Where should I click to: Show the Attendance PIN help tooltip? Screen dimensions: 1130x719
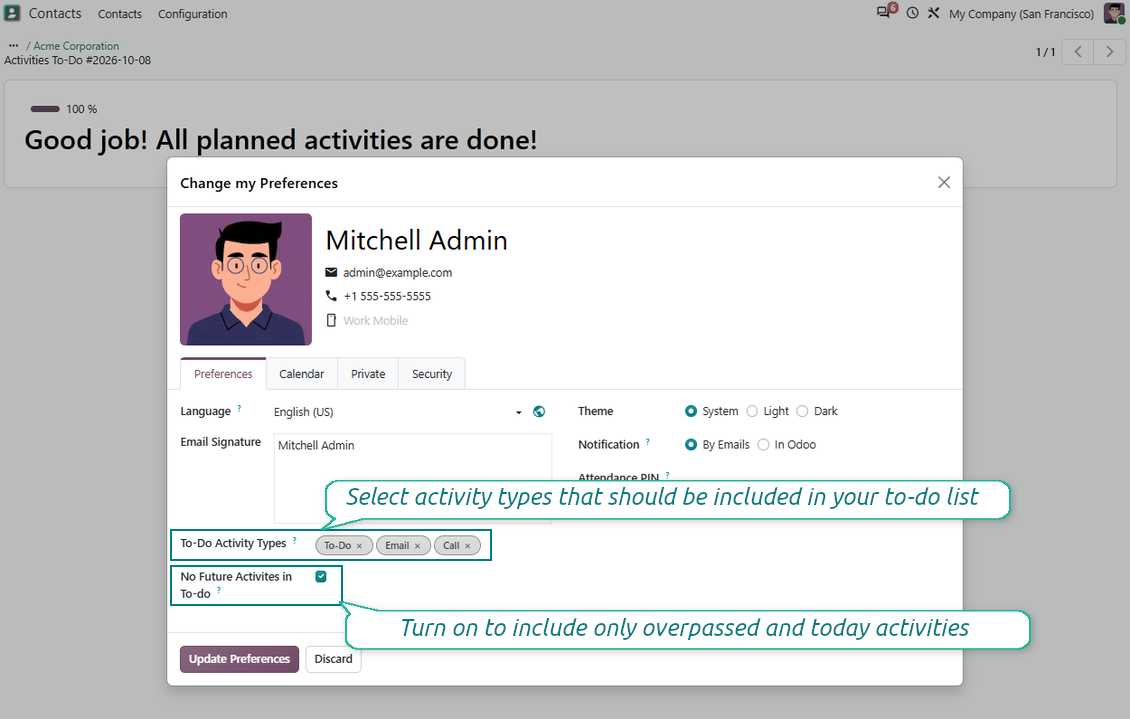[667, 475]
